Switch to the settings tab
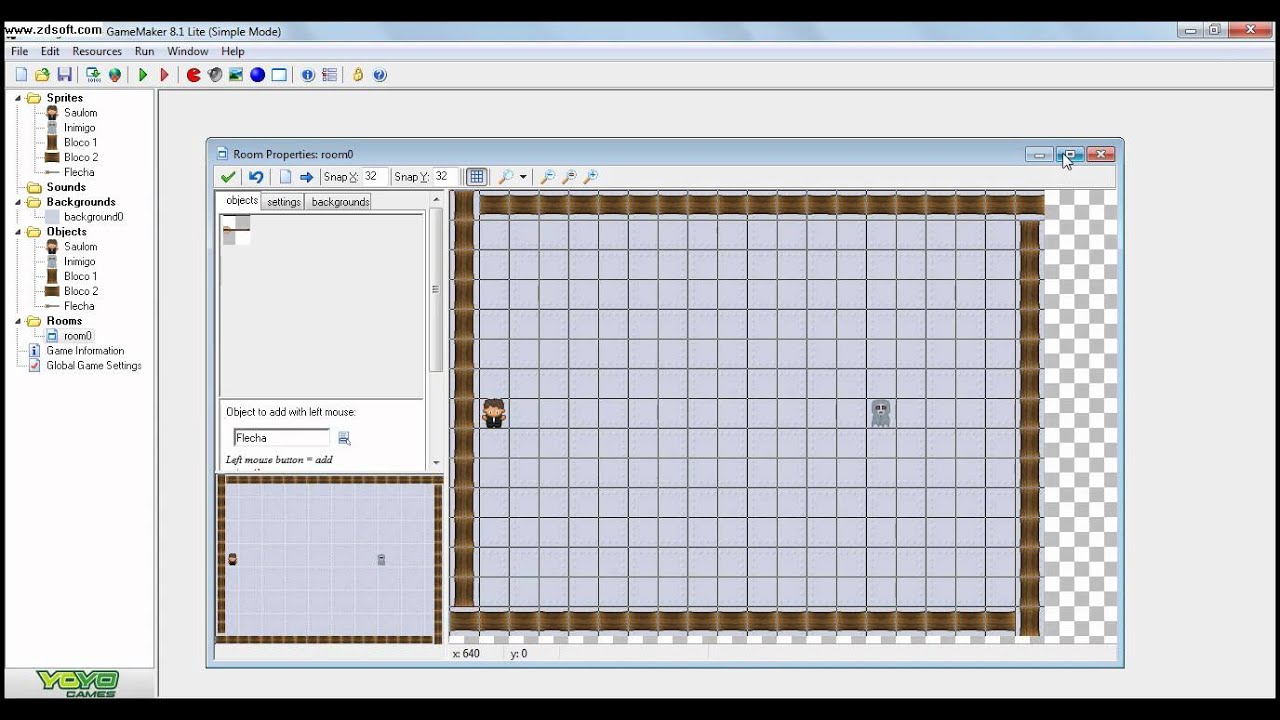1280x720 pixels. pos(284,202)
